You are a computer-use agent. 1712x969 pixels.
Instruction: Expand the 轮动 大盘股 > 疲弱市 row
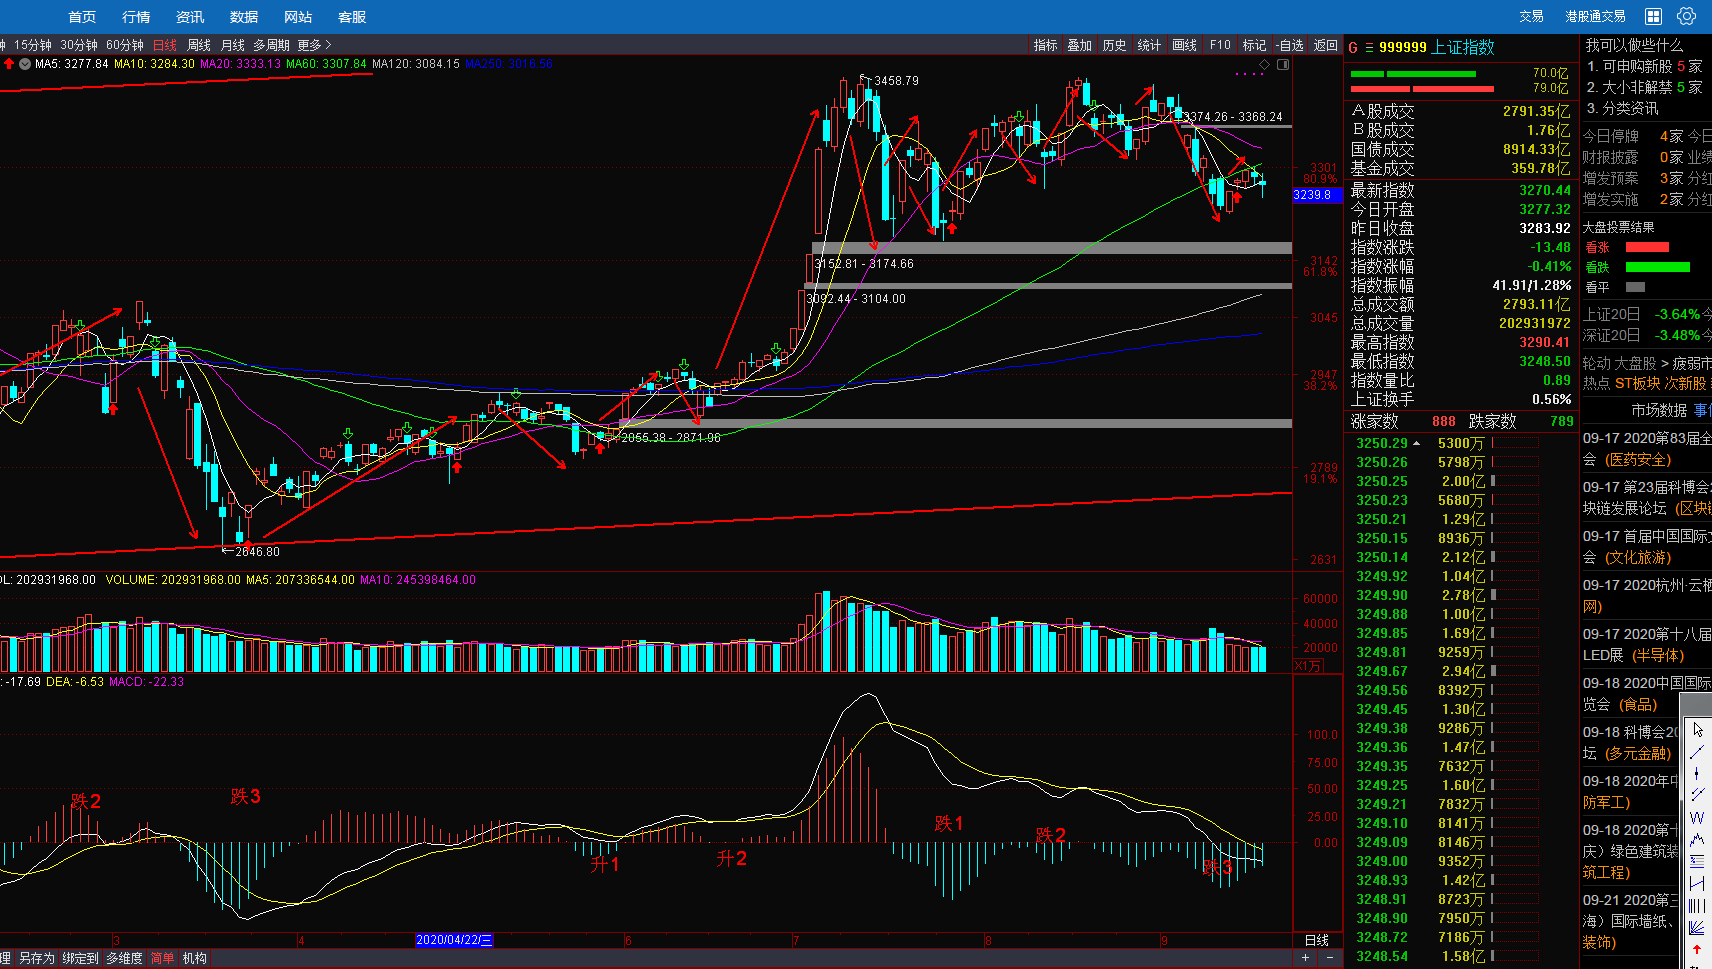1646,363
